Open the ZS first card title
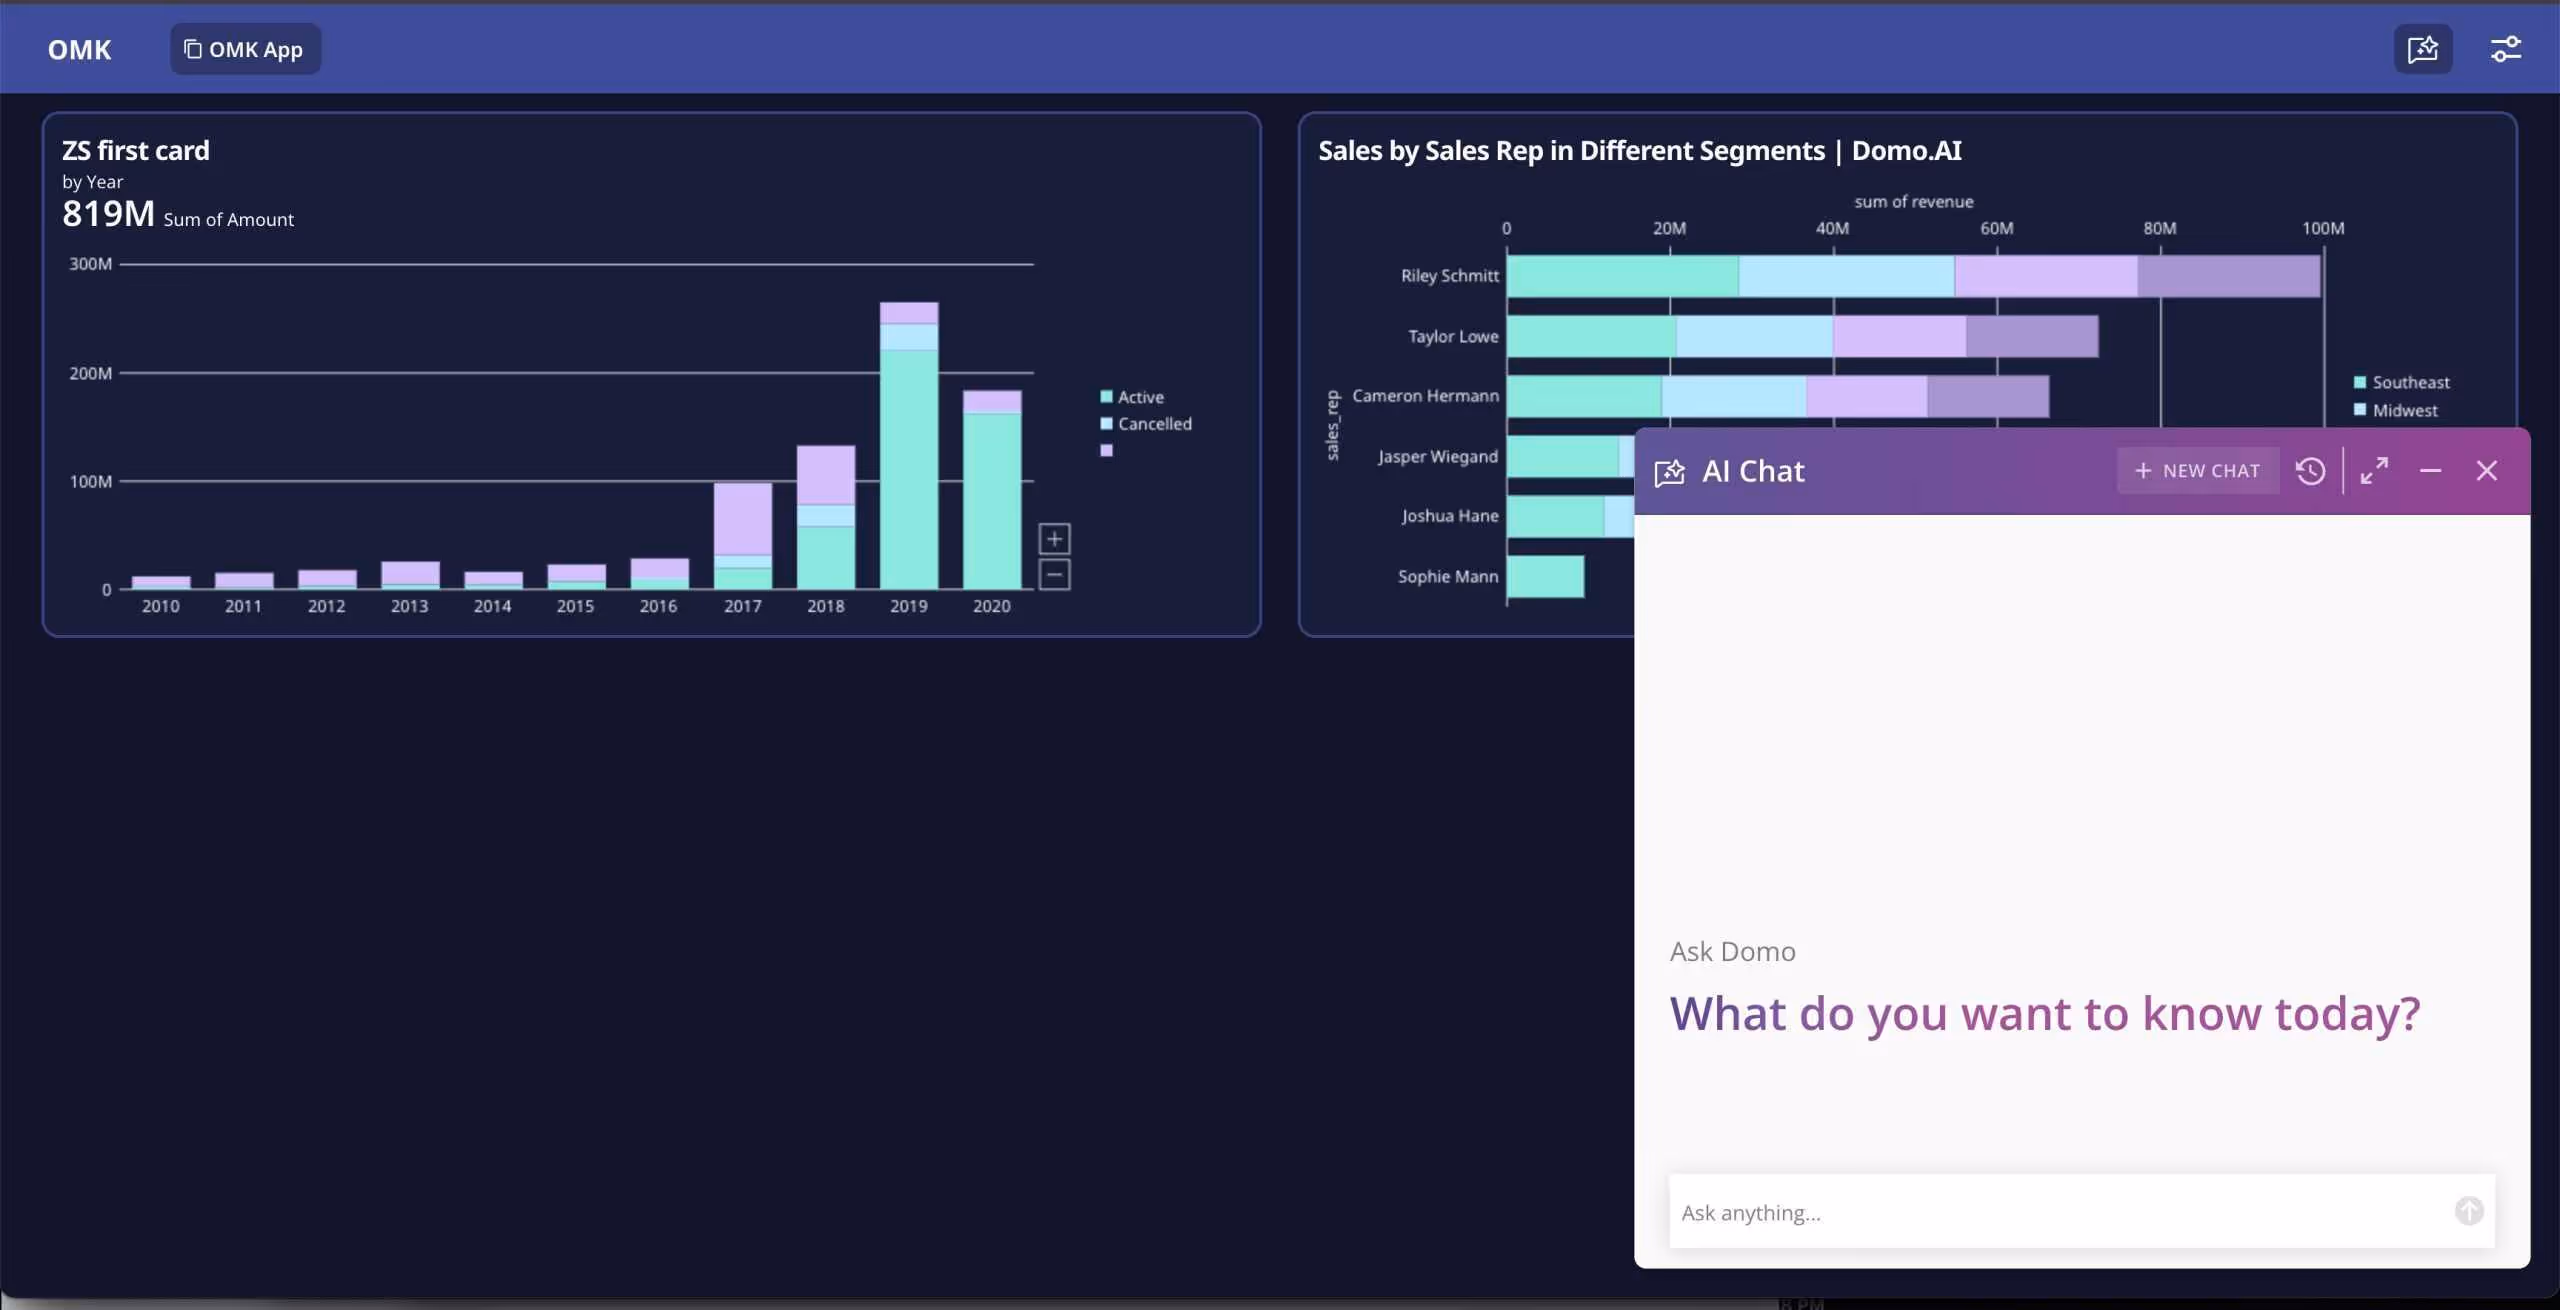 coord(136,151)
